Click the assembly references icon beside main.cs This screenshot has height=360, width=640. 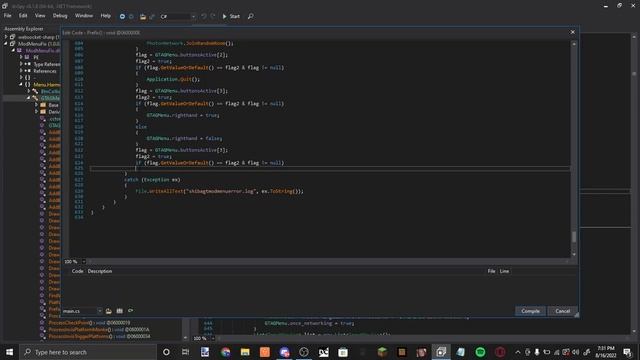(x=120, y=311)
